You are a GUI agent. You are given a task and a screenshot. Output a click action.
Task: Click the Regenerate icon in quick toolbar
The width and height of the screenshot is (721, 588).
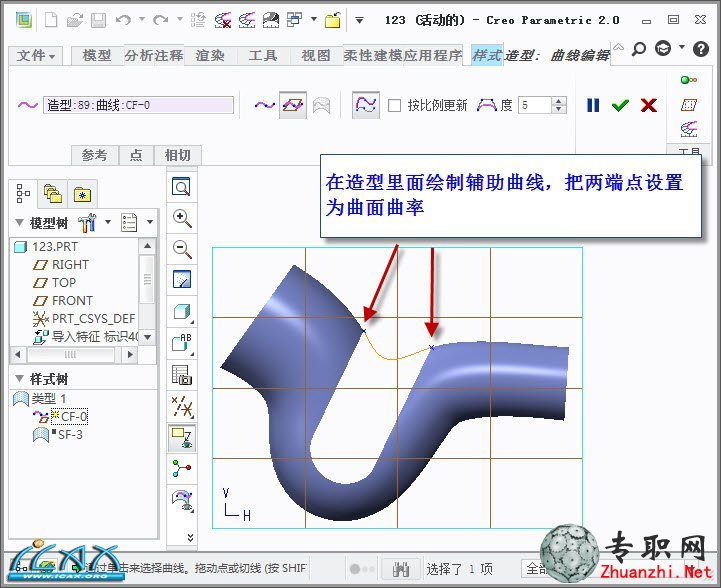coord(198,20)
